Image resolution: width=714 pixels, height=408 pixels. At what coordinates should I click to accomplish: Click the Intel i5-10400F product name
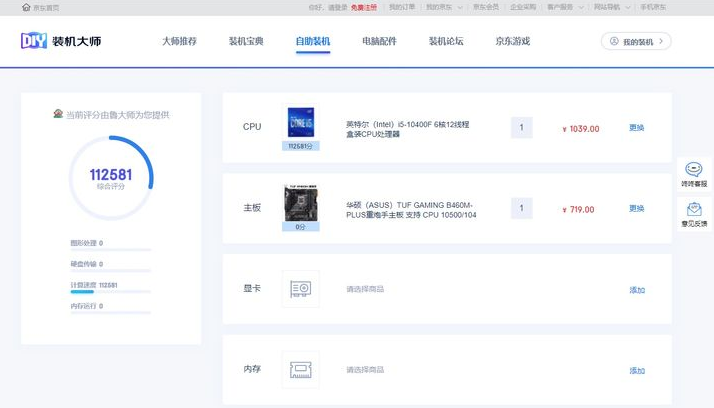point(408,129)
